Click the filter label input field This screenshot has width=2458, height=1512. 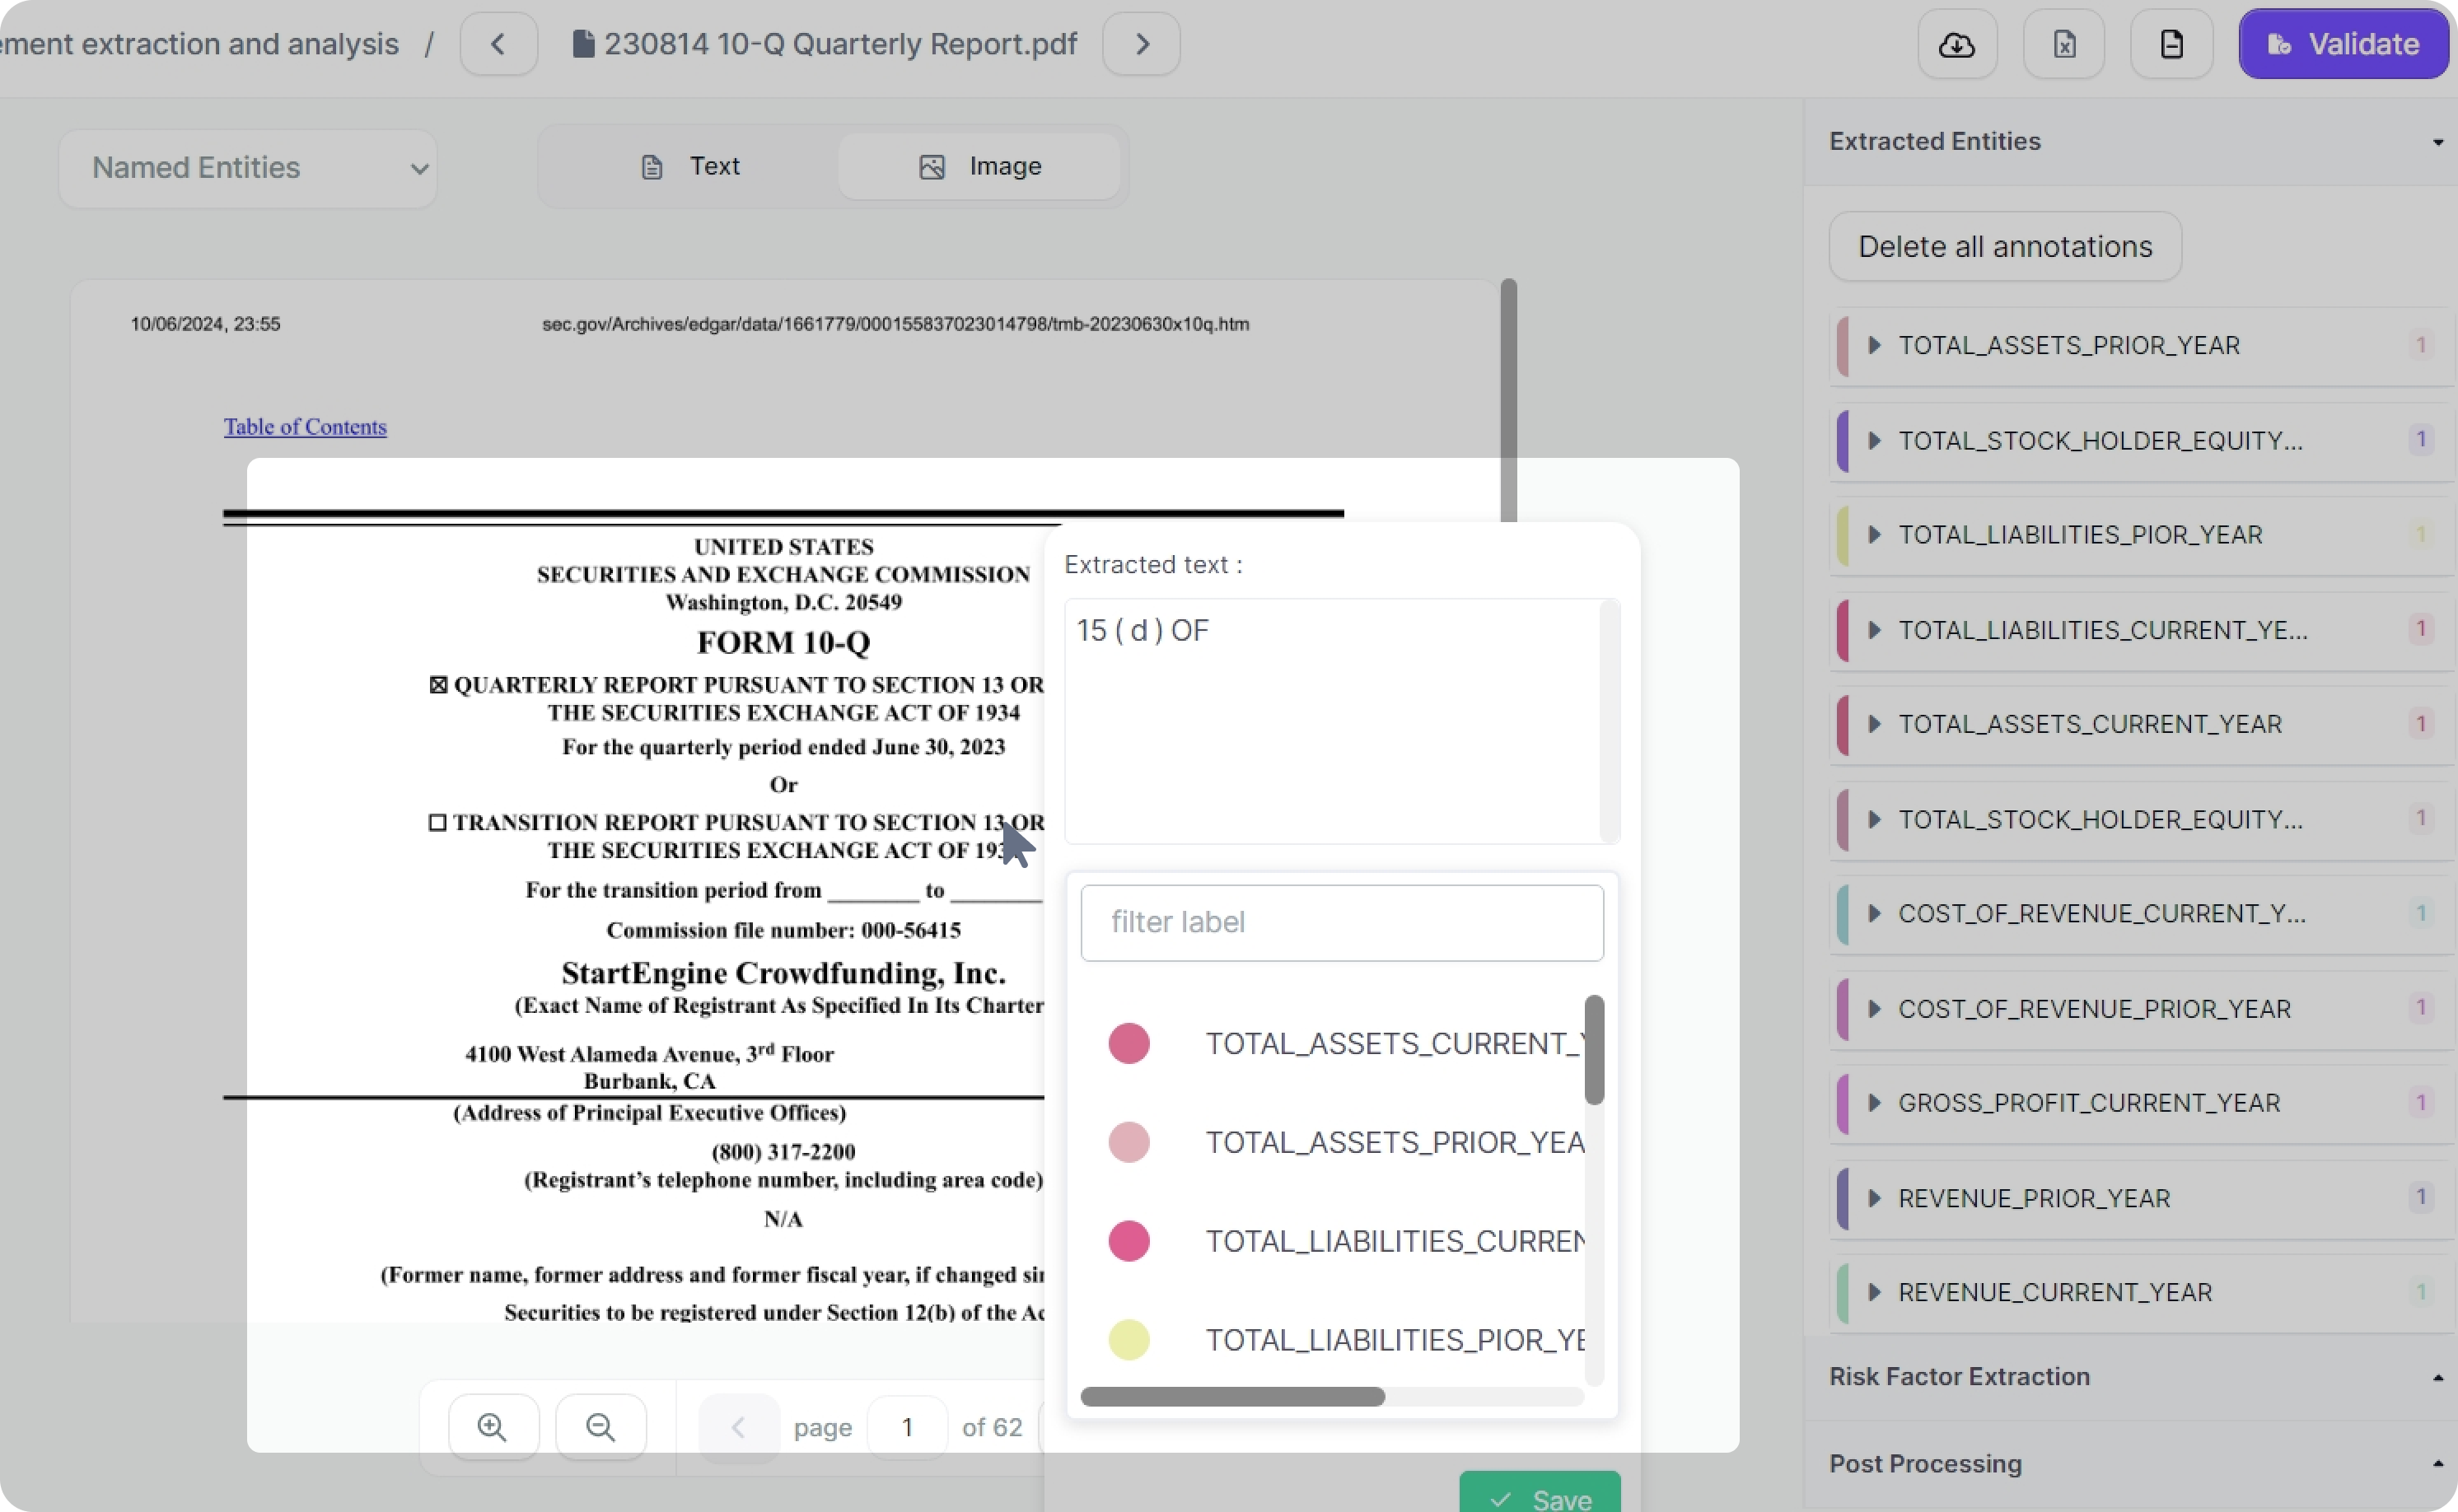[x=1341, y=922]
